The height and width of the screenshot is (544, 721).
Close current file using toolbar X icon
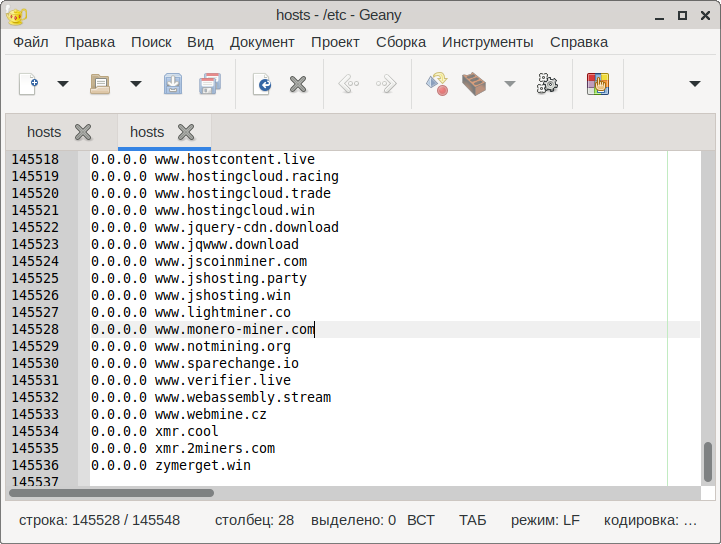tap(297, 84)
